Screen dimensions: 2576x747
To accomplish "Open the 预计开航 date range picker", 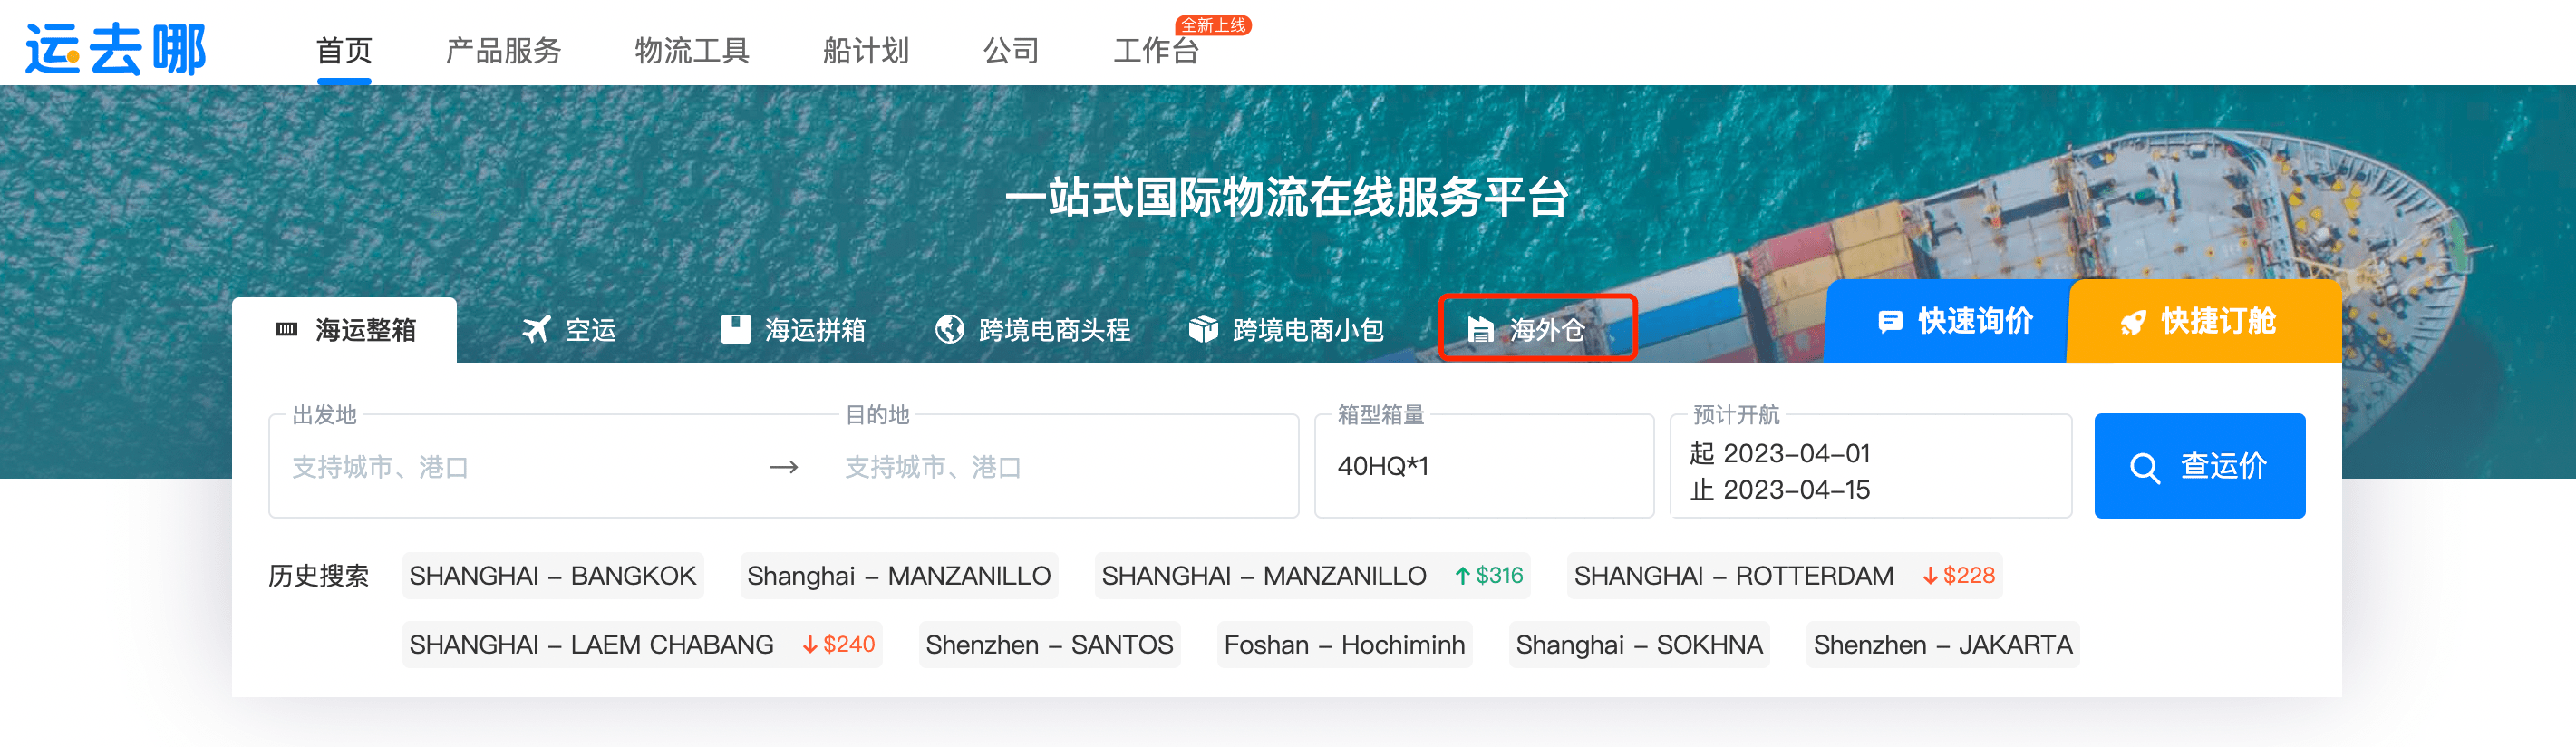I will click(x=1870, y=466).
